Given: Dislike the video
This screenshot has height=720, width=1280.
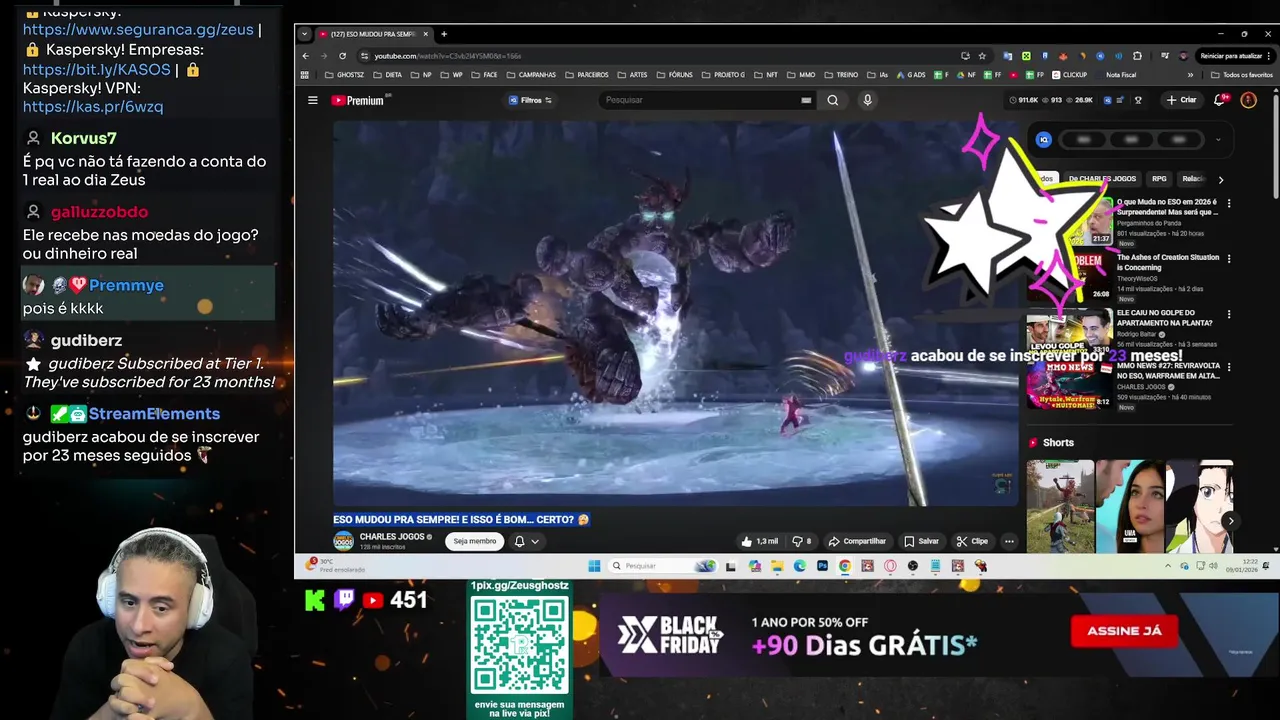Looking at the screenshot, I should [802, 541].
